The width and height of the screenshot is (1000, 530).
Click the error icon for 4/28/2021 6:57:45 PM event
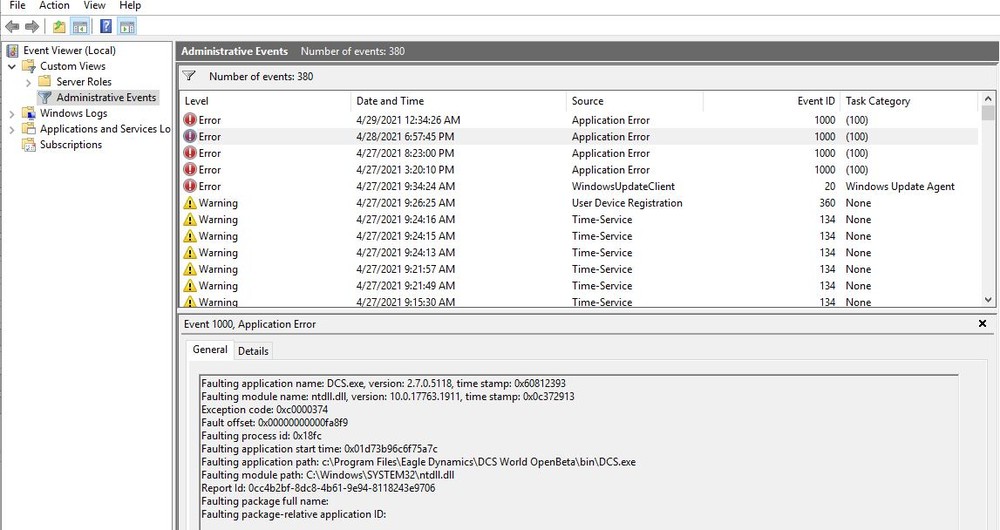click(x=190, y=136)
